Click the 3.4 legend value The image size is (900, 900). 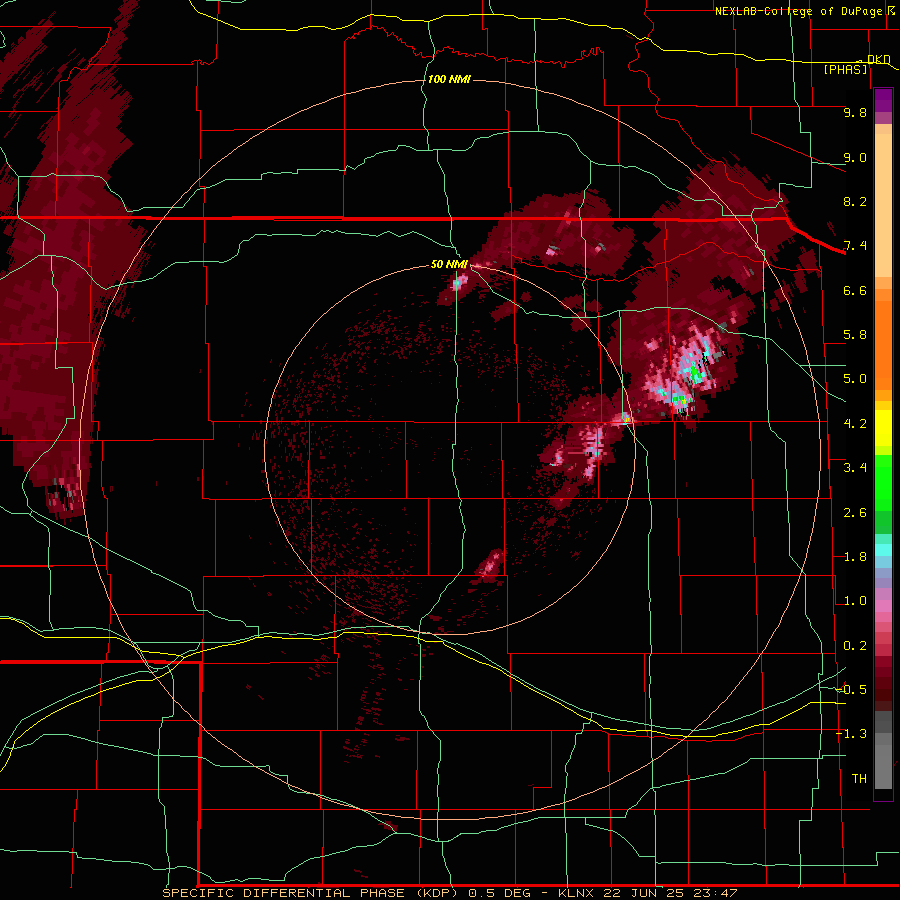(855, 468)
